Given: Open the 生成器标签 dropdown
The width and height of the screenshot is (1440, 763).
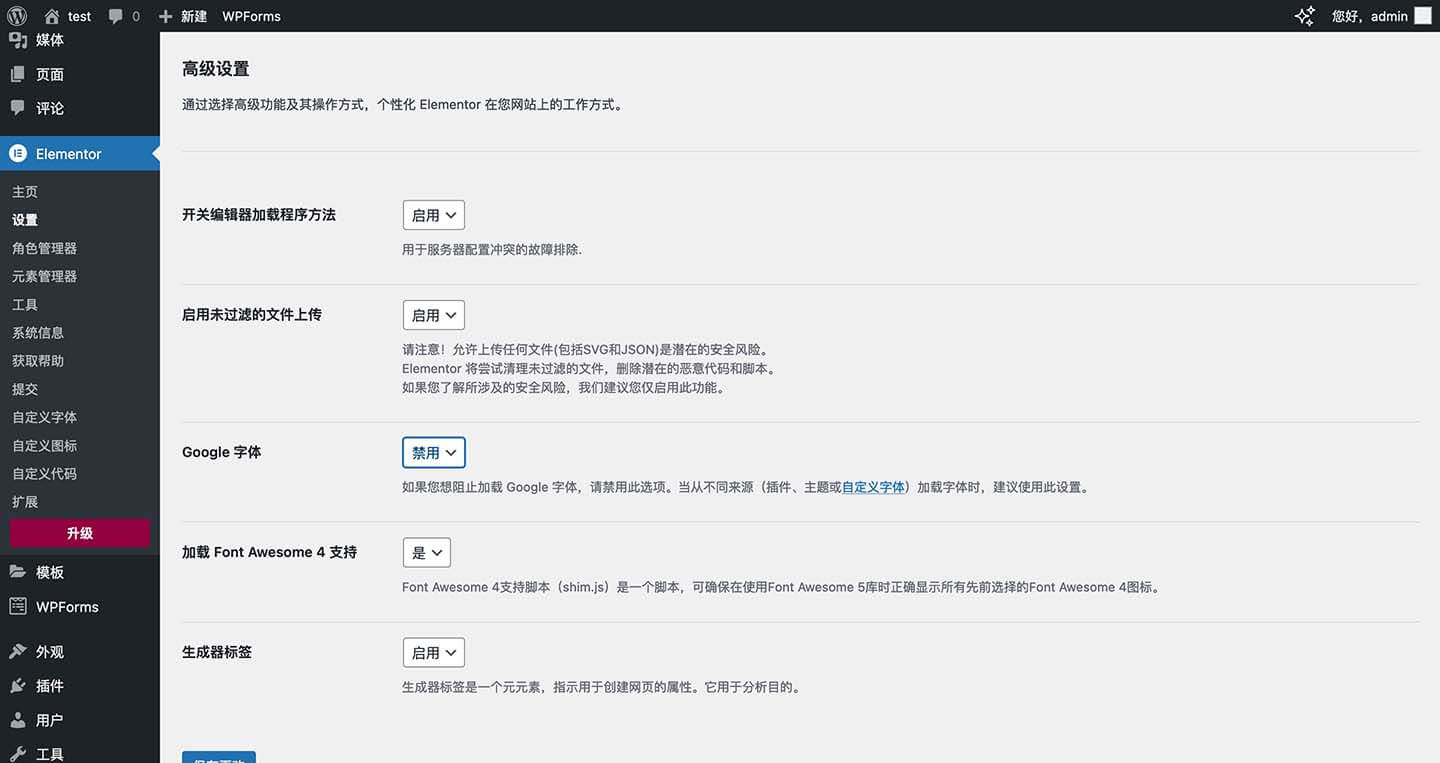Looking at the screenshot, I should tap(434, 652).
